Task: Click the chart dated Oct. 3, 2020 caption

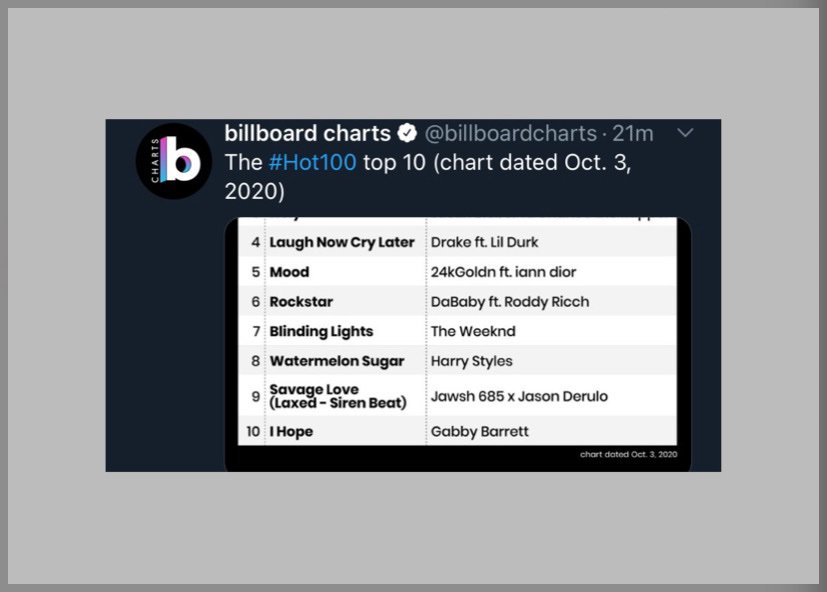Action: pos(629,454)
